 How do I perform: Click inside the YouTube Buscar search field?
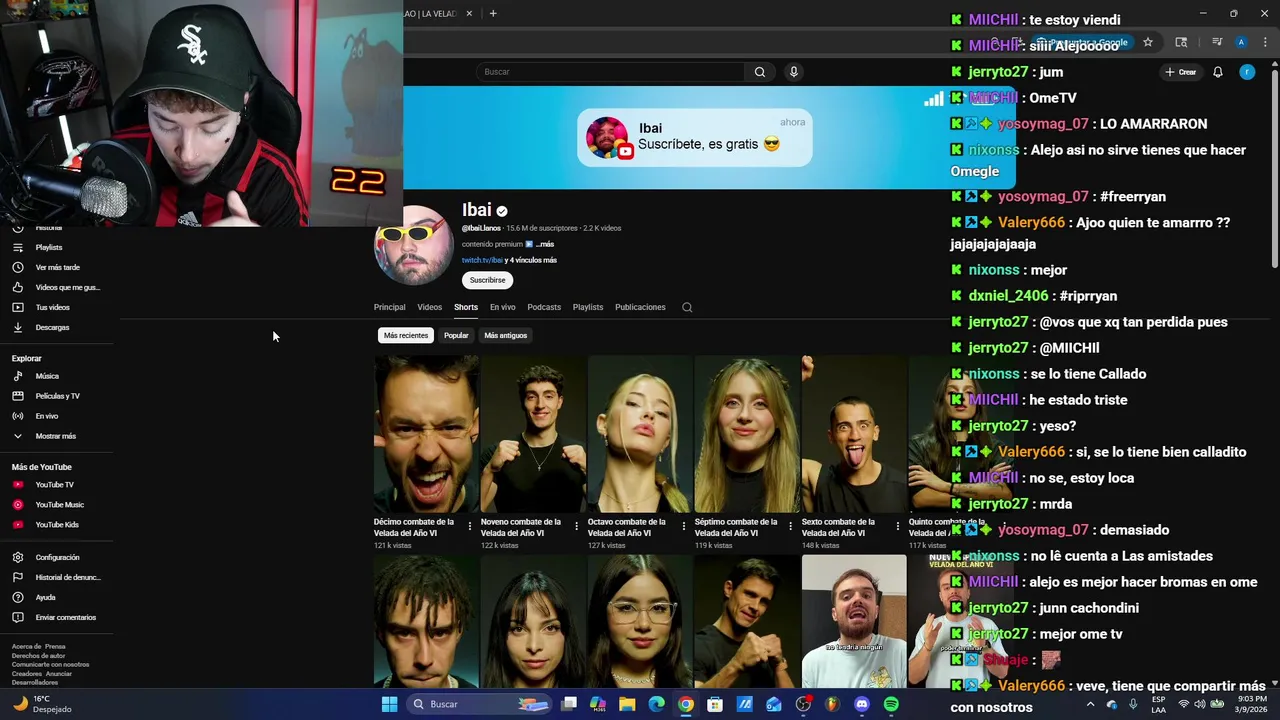tap(610, 72)
